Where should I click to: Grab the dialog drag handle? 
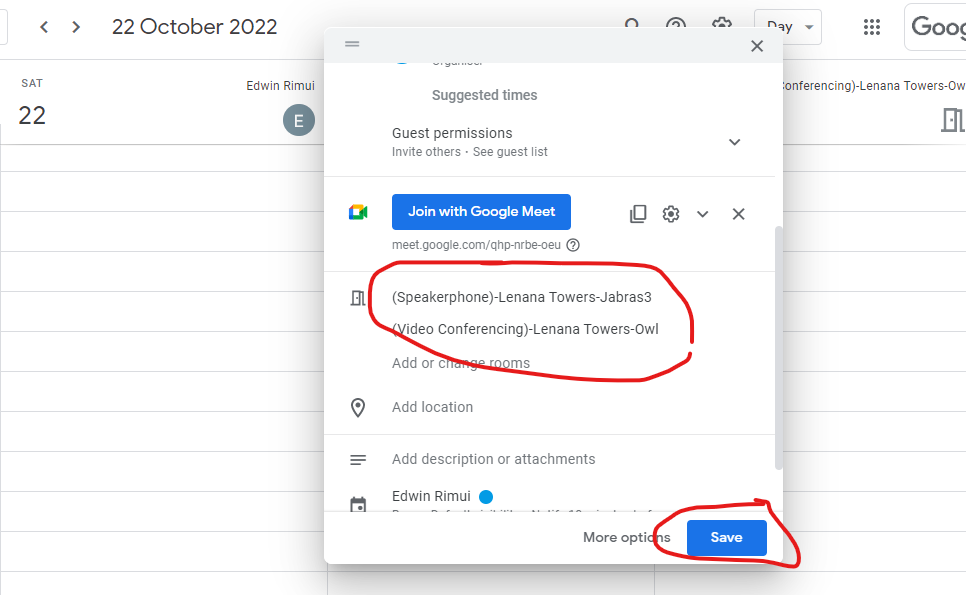352,44
